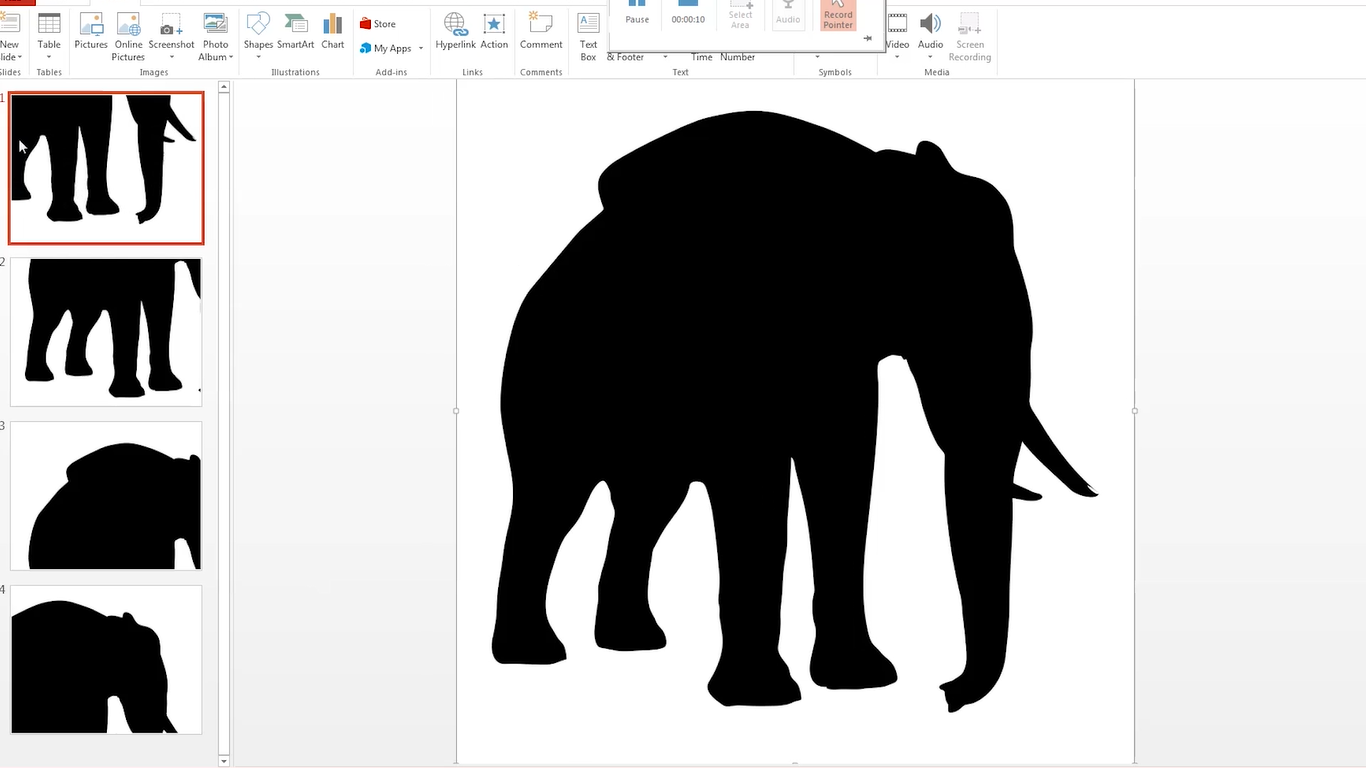
Task: Select slide 1 thumbnail
Action: click(106, 168)
